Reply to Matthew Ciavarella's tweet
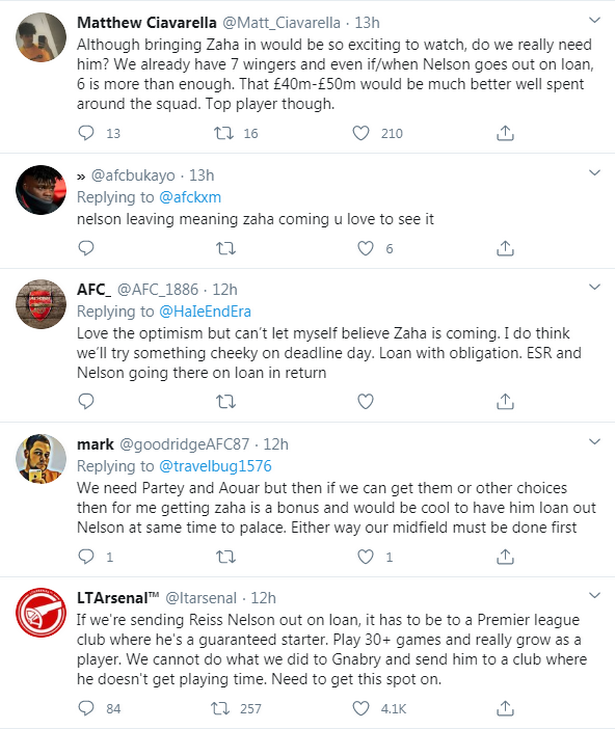615x729 pixels. (86, 133)
